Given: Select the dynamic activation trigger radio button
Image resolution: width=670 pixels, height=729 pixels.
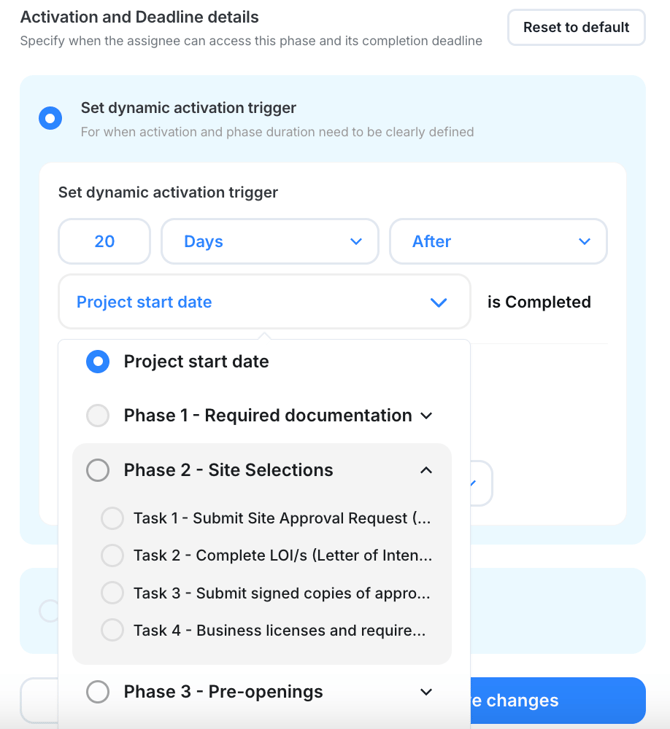Looking at the screenshot, I should pyautogui.click(x=50, y=119).
